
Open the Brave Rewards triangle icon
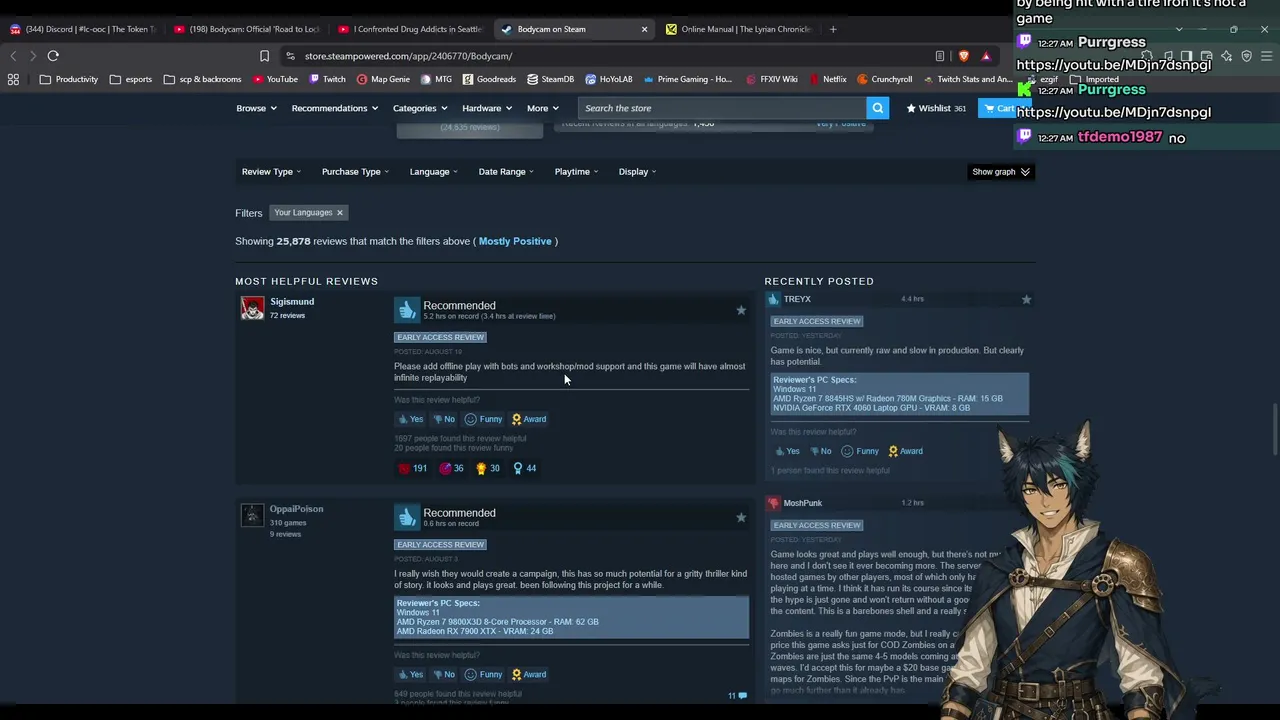[x=986, y=56]
